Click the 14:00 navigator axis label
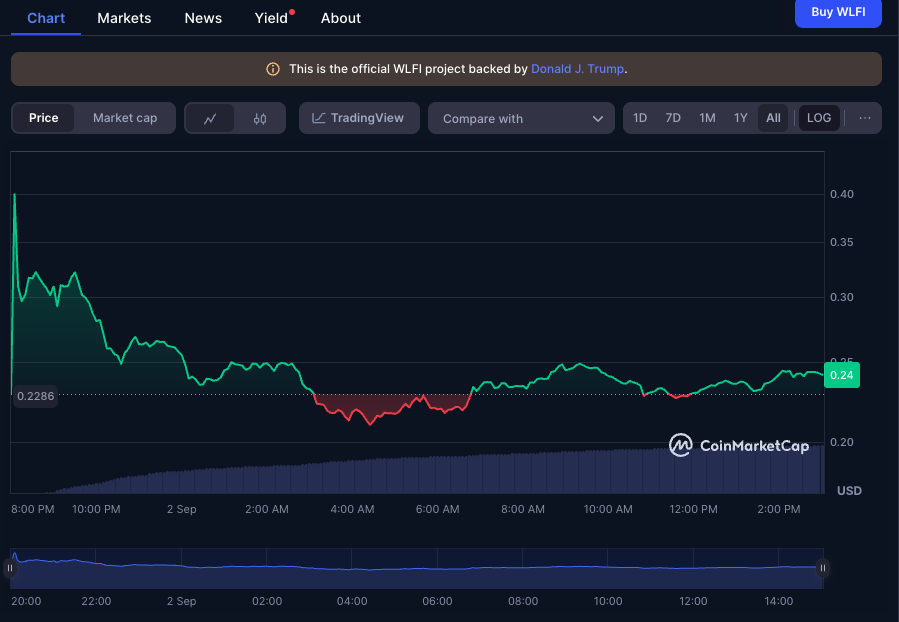899x622 pixels. [x=779, y=601]
